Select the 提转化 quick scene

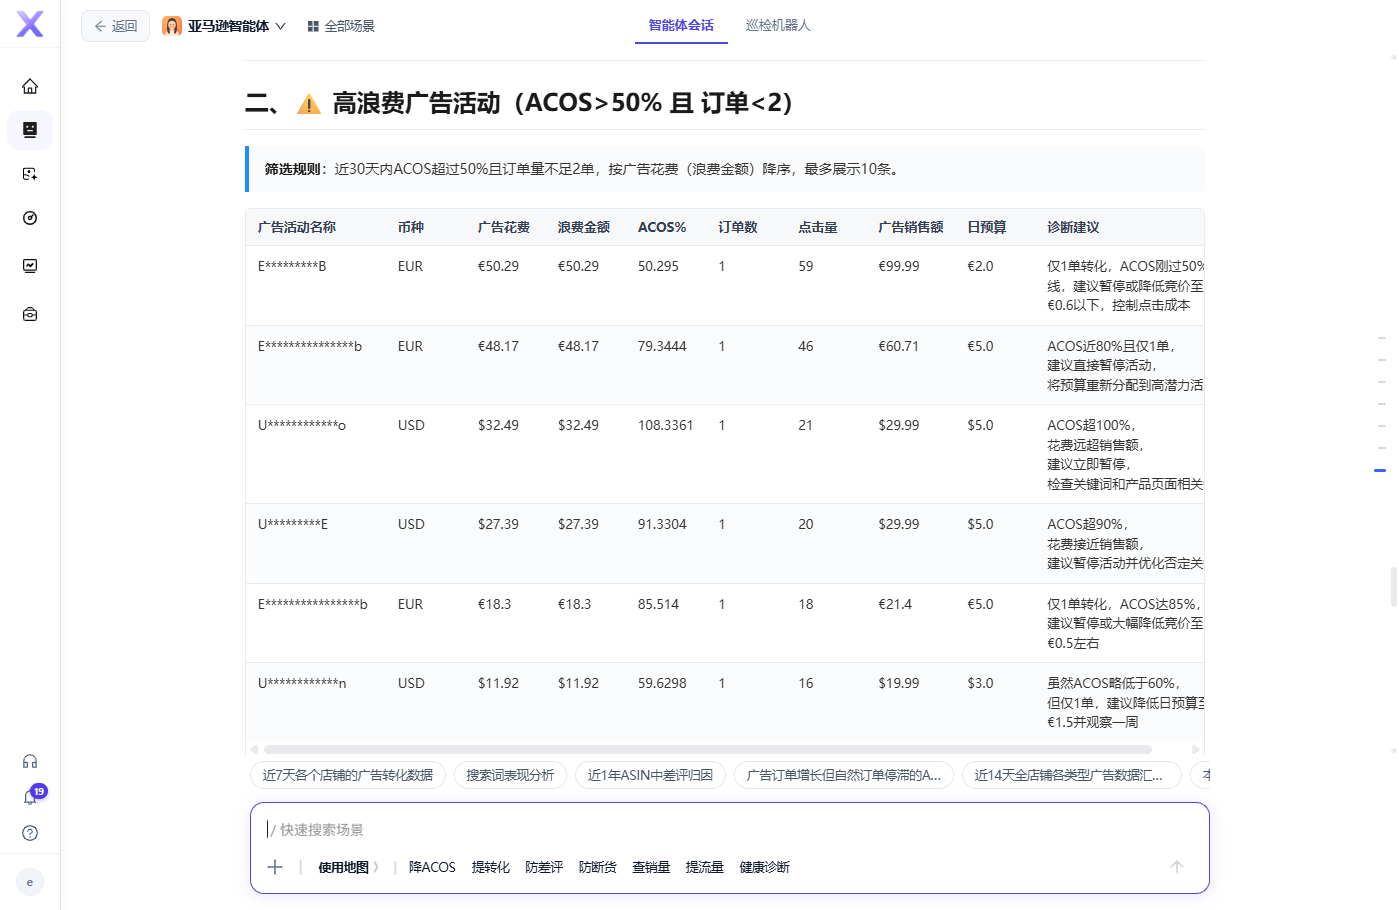pyautogui.click(x=490, y=867)
